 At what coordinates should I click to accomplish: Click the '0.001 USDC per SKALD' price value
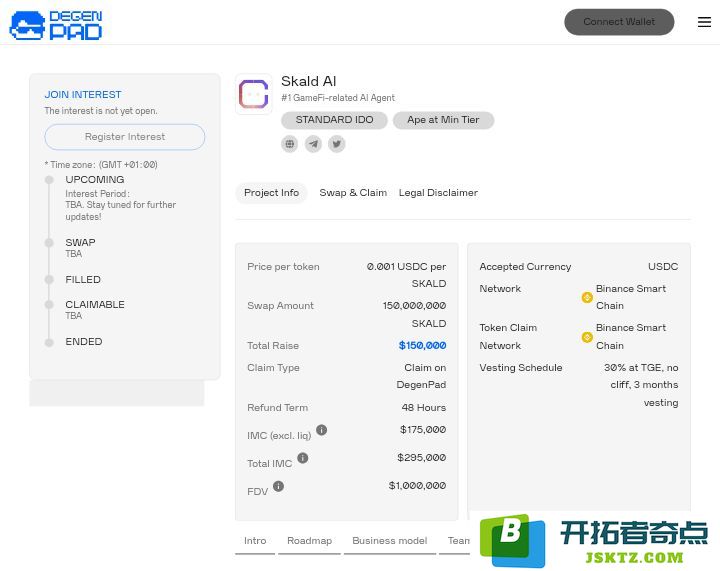(406, 275)
